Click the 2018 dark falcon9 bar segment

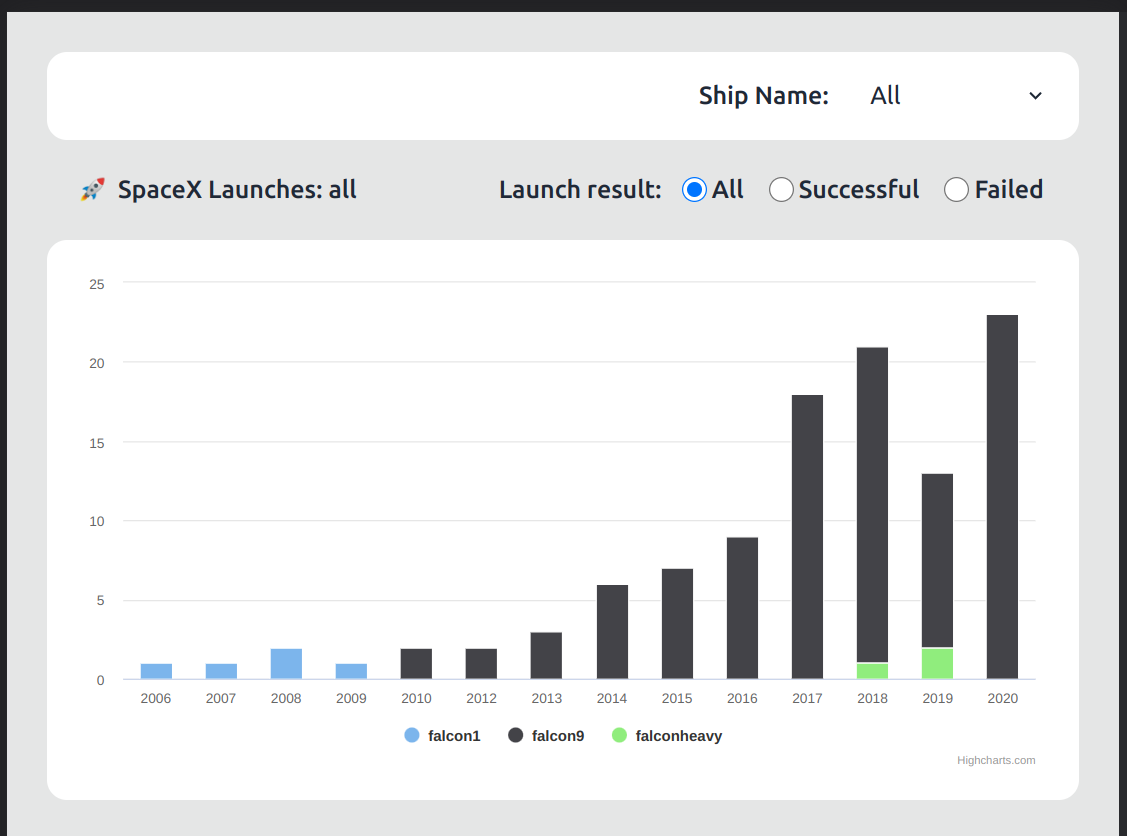(873, 505)
